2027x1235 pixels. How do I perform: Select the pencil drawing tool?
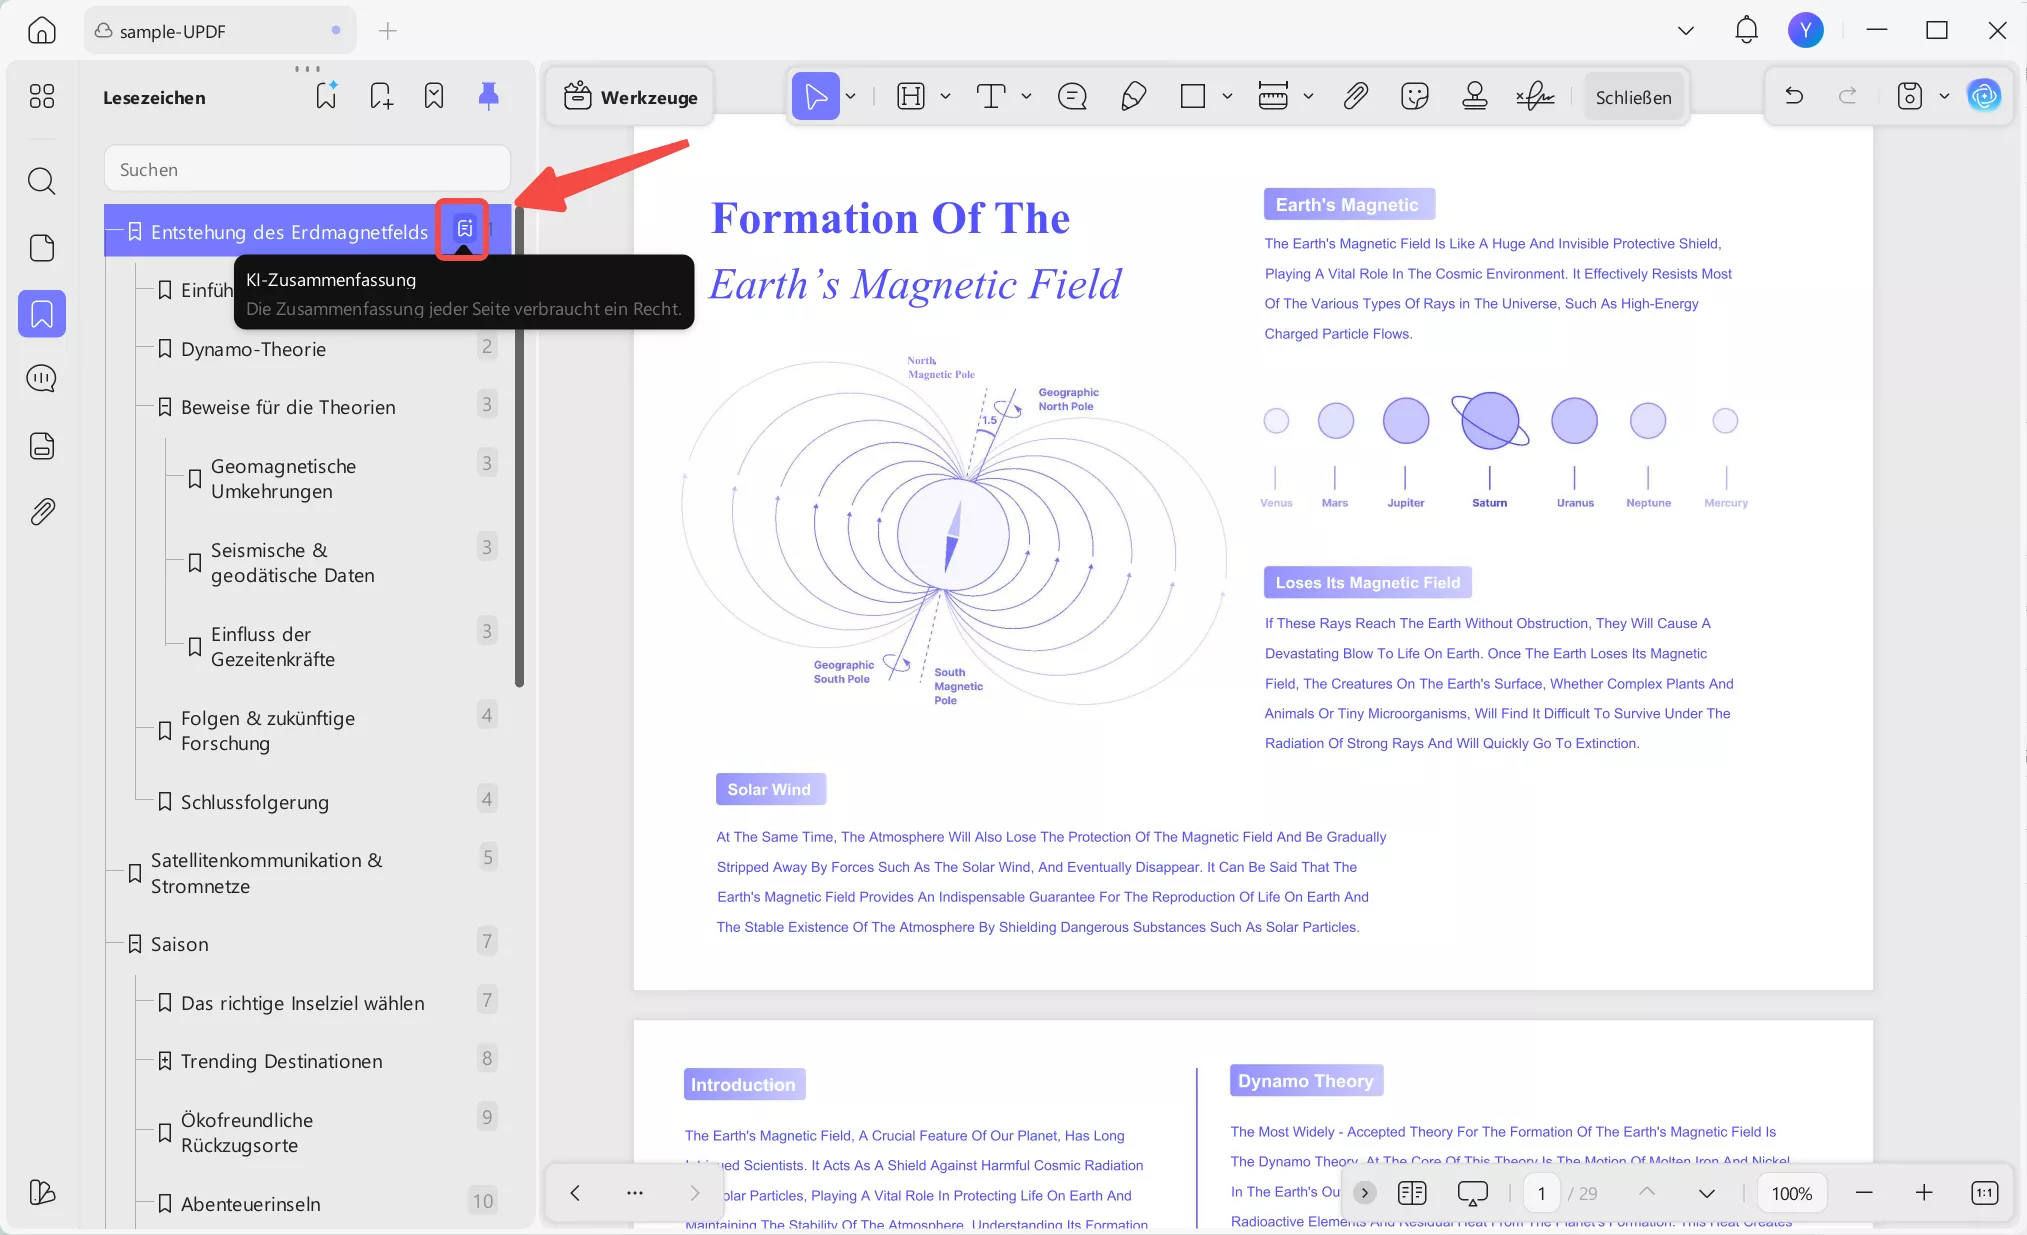pyautogui.click(x=1133, y=96)
